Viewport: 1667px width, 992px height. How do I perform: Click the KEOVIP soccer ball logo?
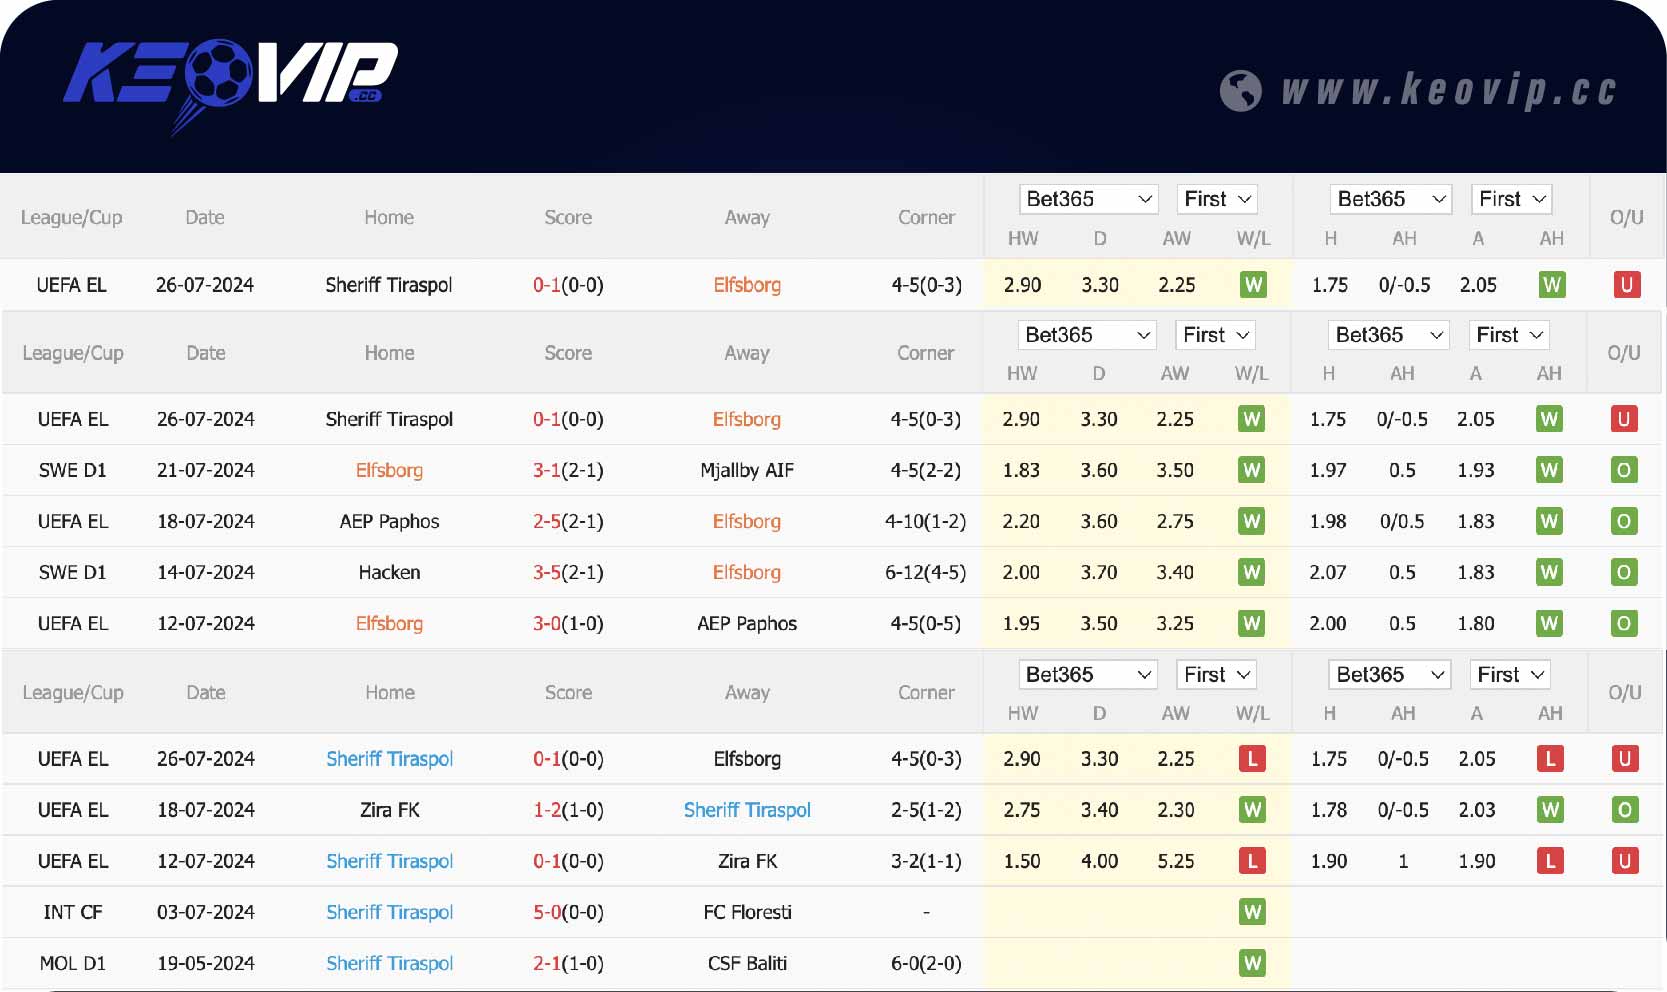pos(218,74)
